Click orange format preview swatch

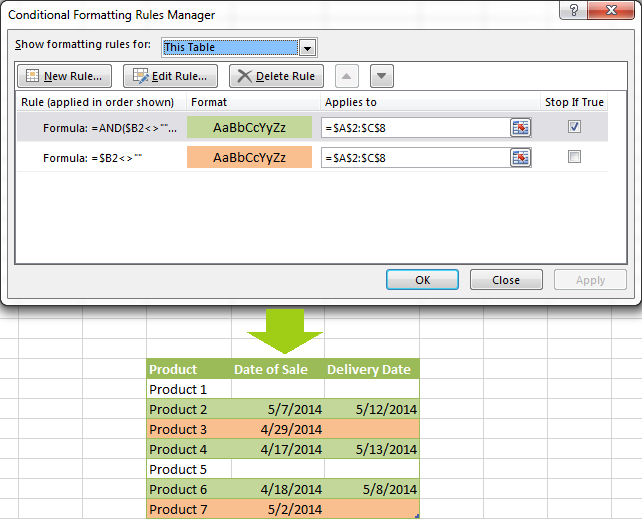(249, 157)
